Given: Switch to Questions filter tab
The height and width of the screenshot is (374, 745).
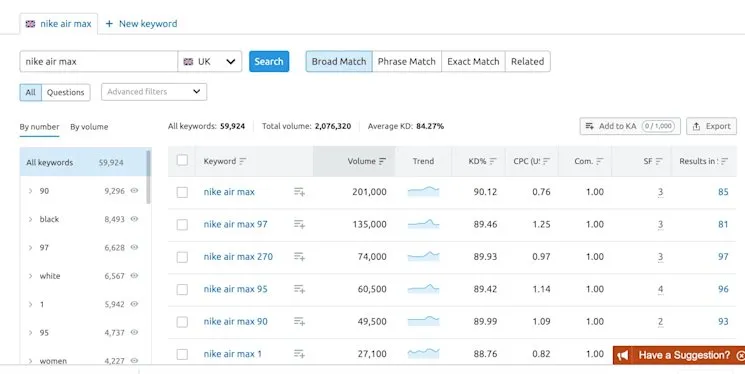Looking at the screenshot, I should [x=66, y=92].
